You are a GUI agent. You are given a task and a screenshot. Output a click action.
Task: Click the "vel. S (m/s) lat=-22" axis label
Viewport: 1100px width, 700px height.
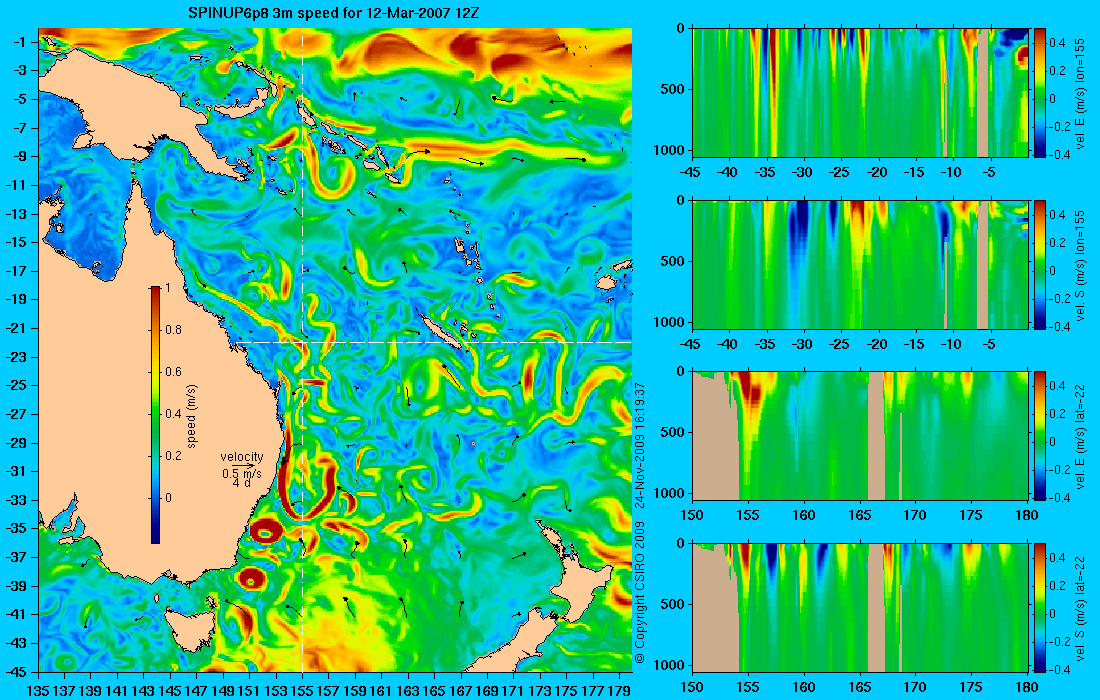coord(1080,607)
